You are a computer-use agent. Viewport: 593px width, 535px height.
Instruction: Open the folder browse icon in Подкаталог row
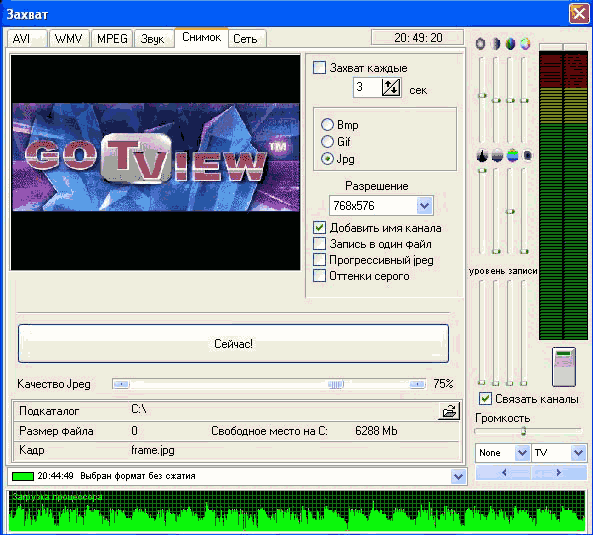point(449,411)
